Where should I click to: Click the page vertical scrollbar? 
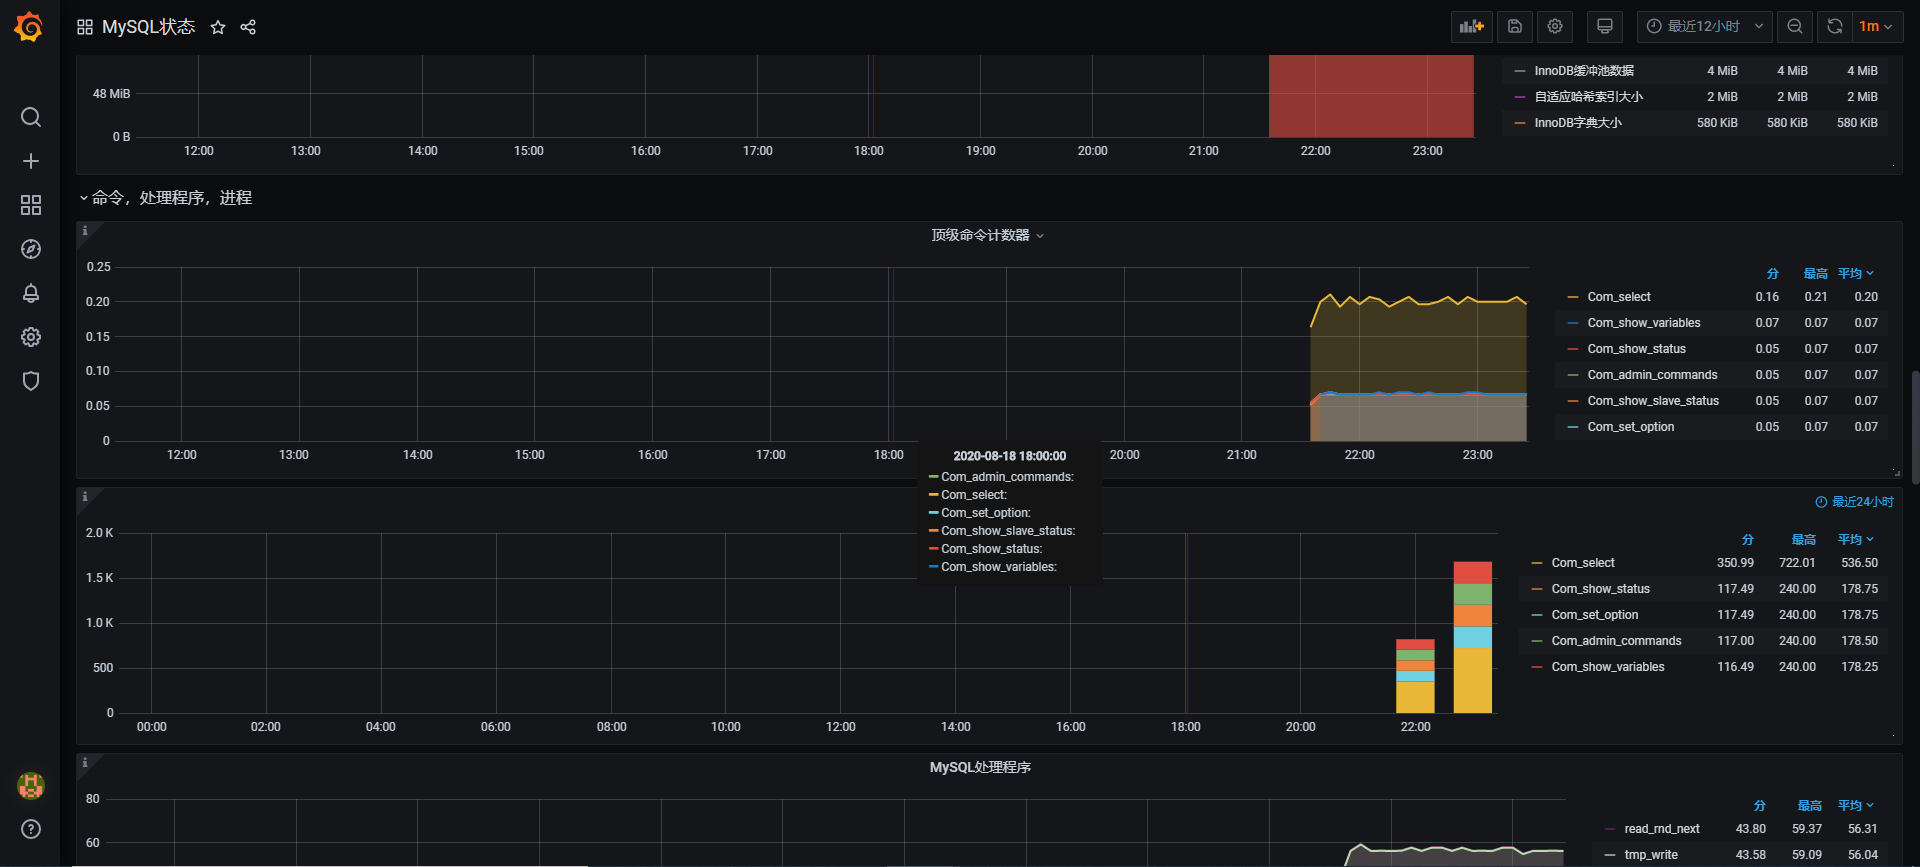click(x=1915, y=428)
